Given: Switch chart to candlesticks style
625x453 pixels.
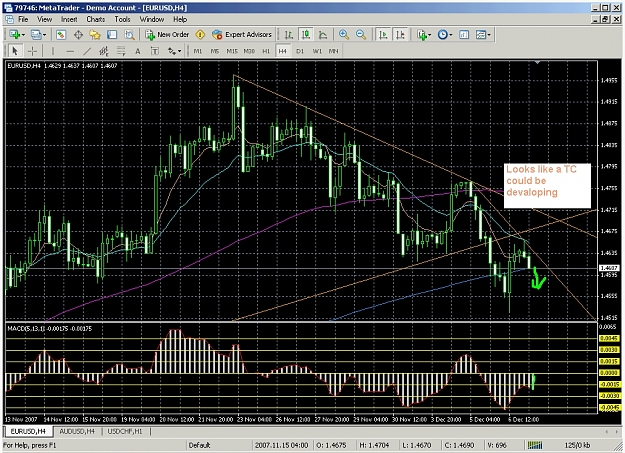Looking at the screenshot, I should click(x=306, y=35).
